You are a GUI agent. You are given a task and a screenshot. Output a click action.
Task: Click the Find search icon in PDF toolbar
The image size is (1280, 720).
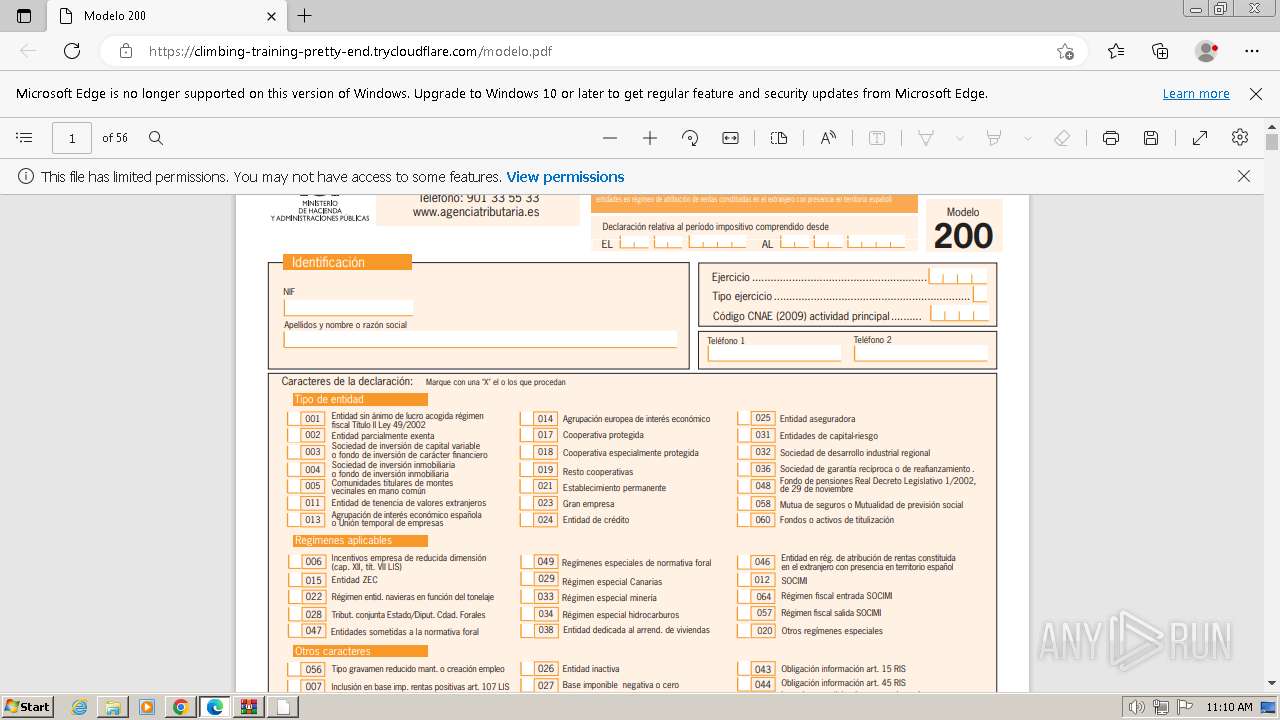tap(156, 138)
